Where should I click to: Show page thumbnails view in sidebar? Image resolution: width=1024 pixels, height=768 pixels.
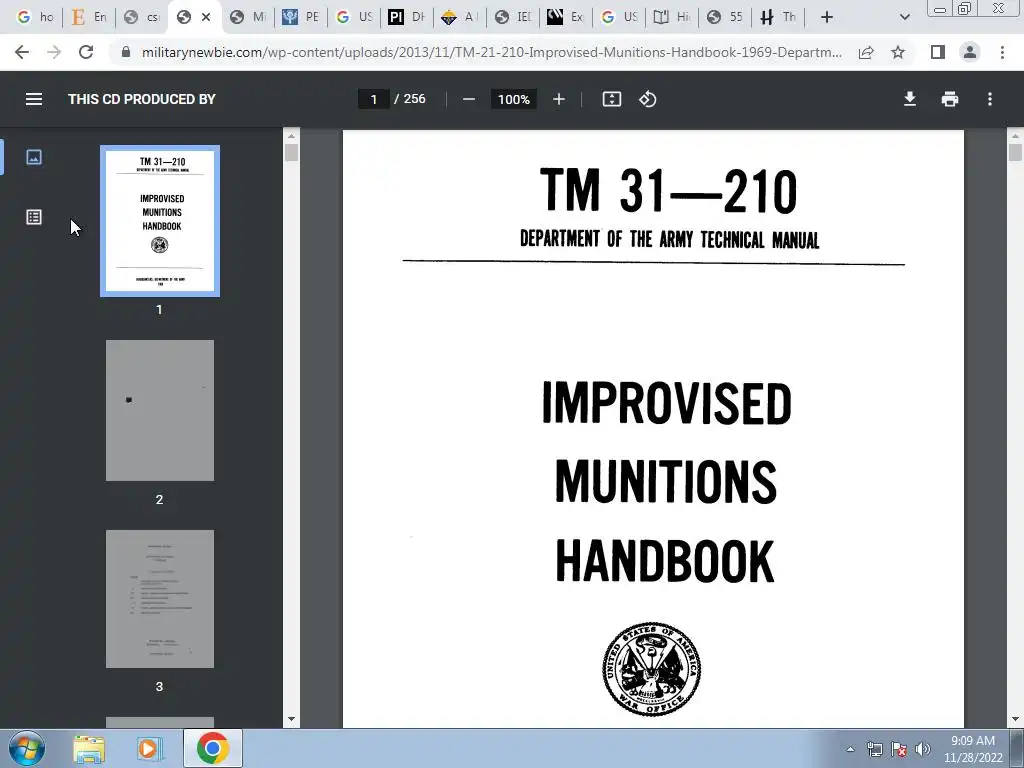pyautogui.click(x=34, y=157)
